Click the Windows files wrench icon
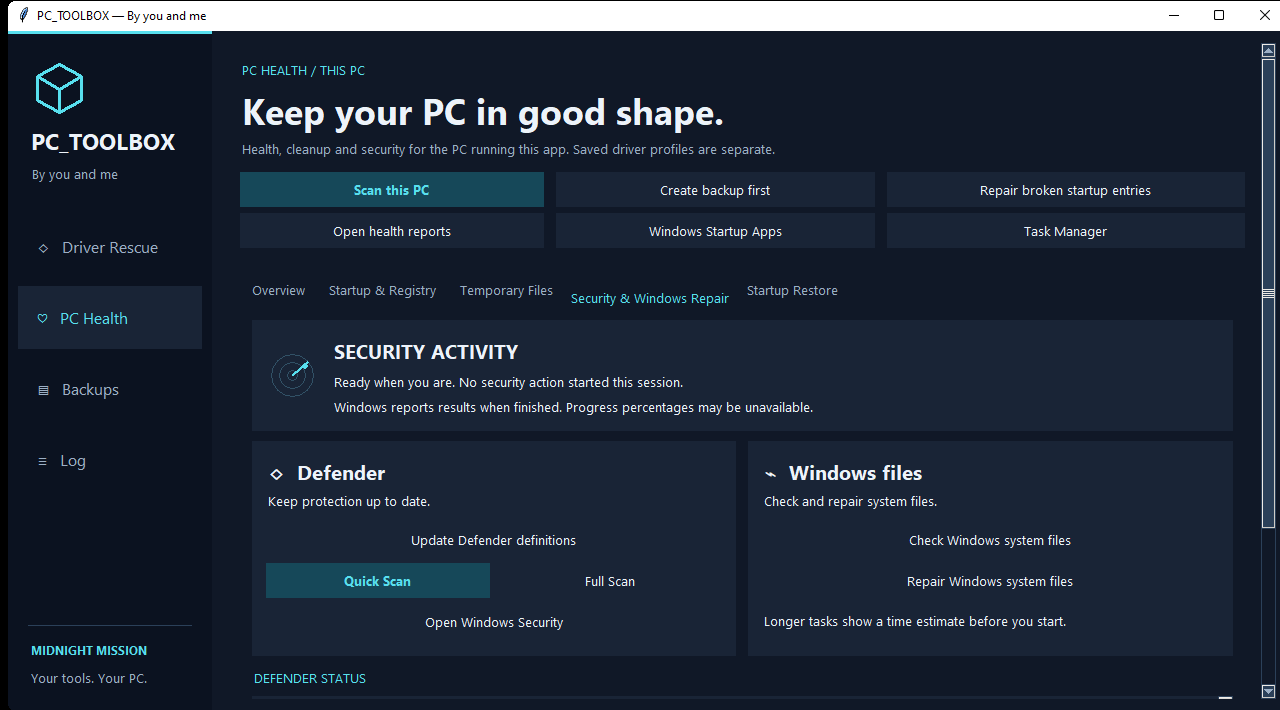This screenshot has width=1280, height=710. tap(770, 474)
